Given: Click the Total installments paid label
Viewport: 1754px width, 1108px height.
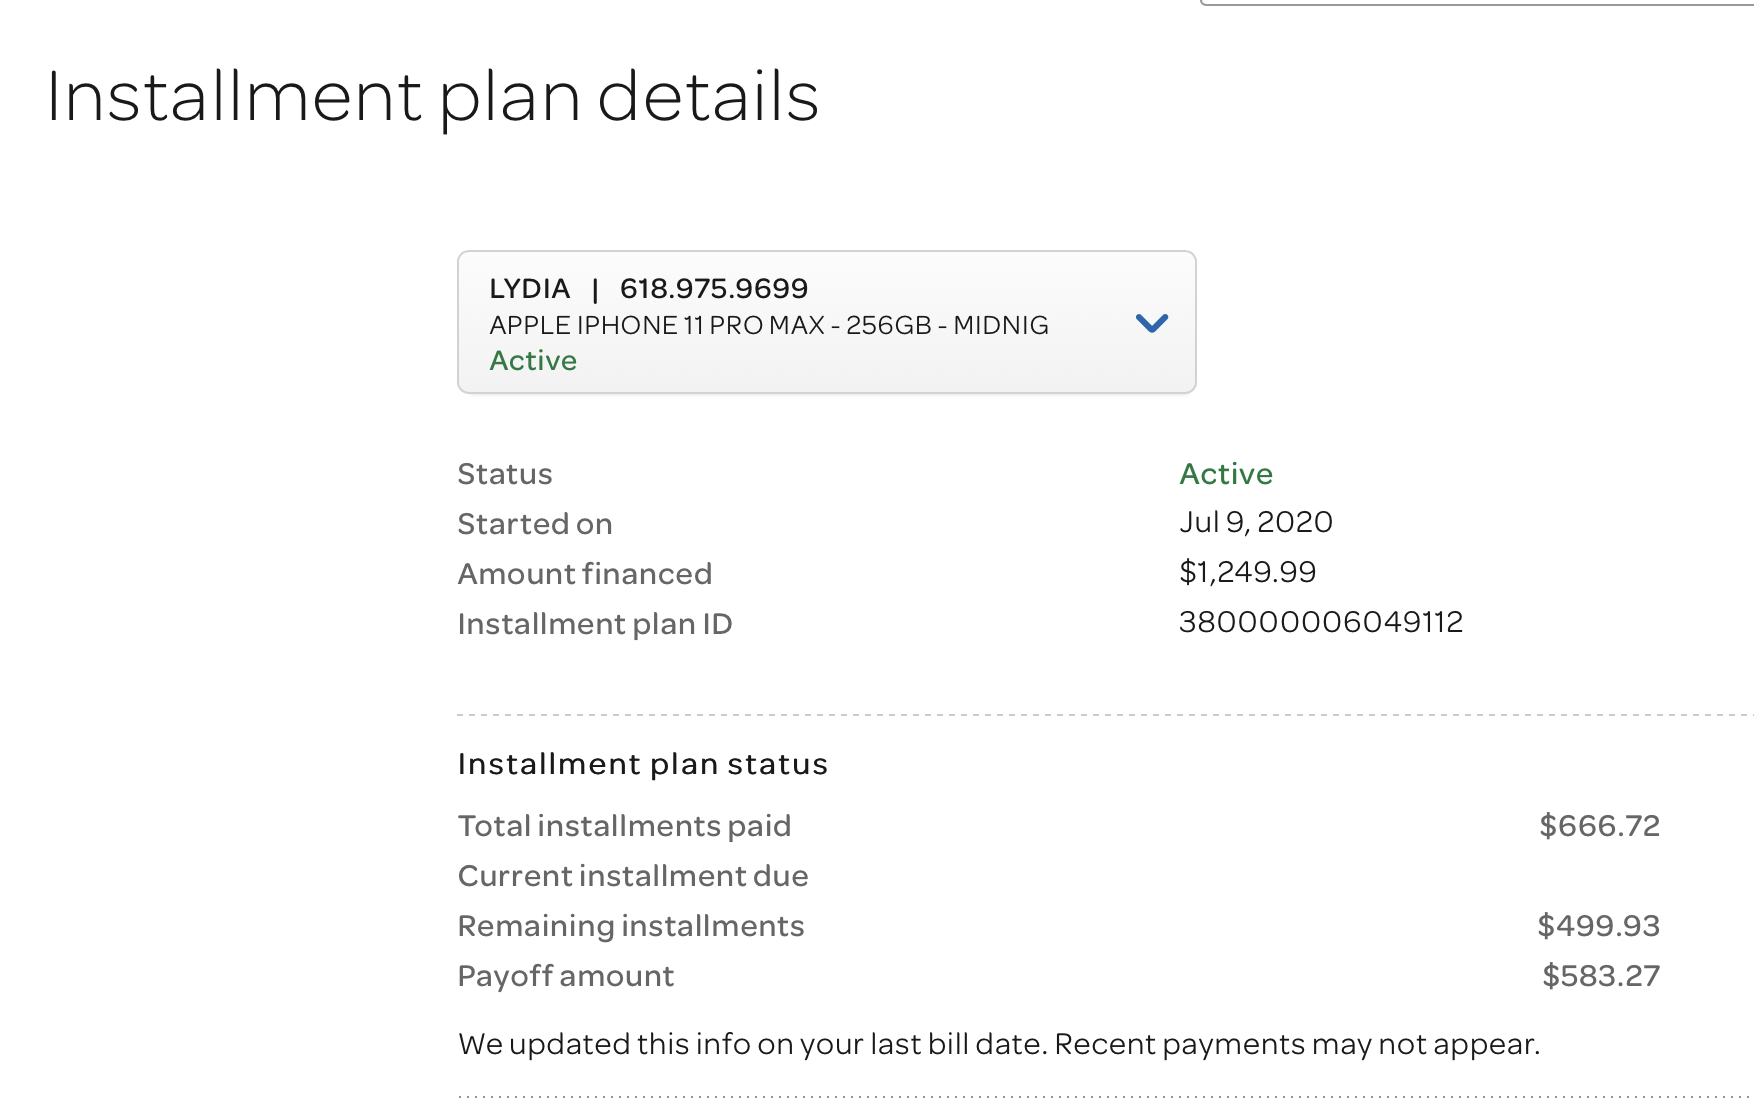Looking at the screenshot, I should pos(624,826).
